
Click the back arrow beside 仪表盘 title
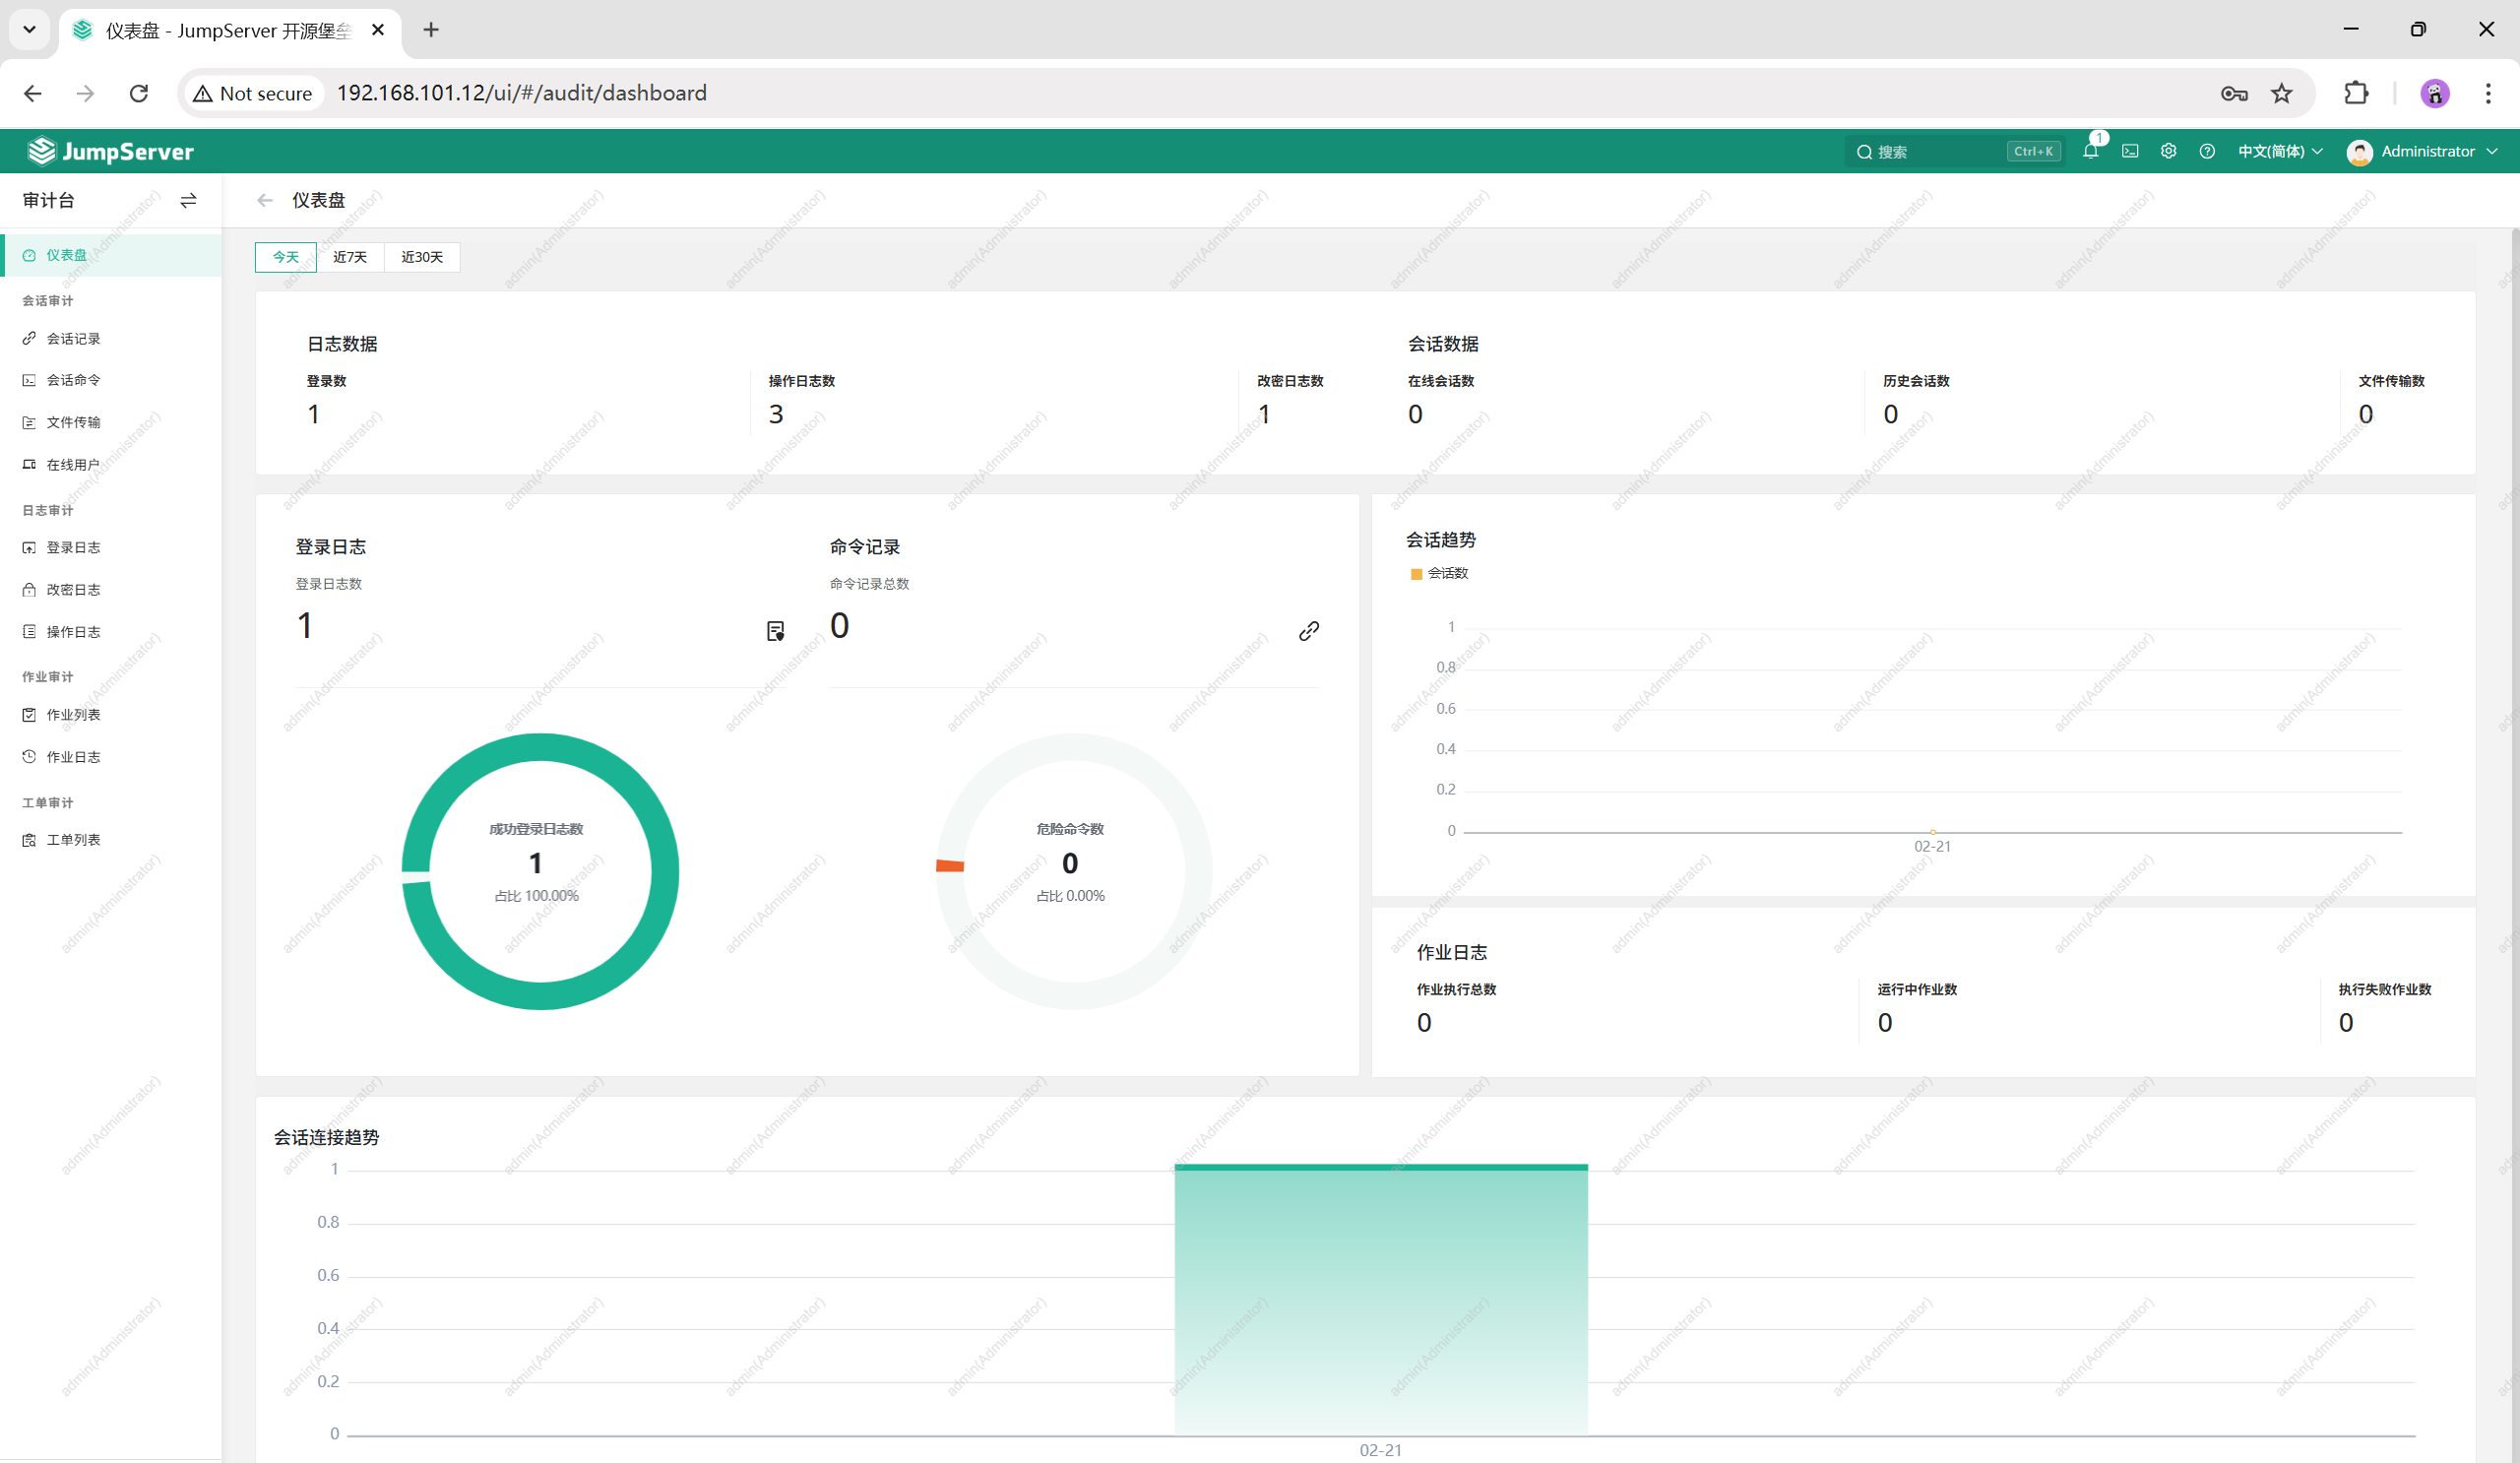pyautogui.click(x=265, y=200)
